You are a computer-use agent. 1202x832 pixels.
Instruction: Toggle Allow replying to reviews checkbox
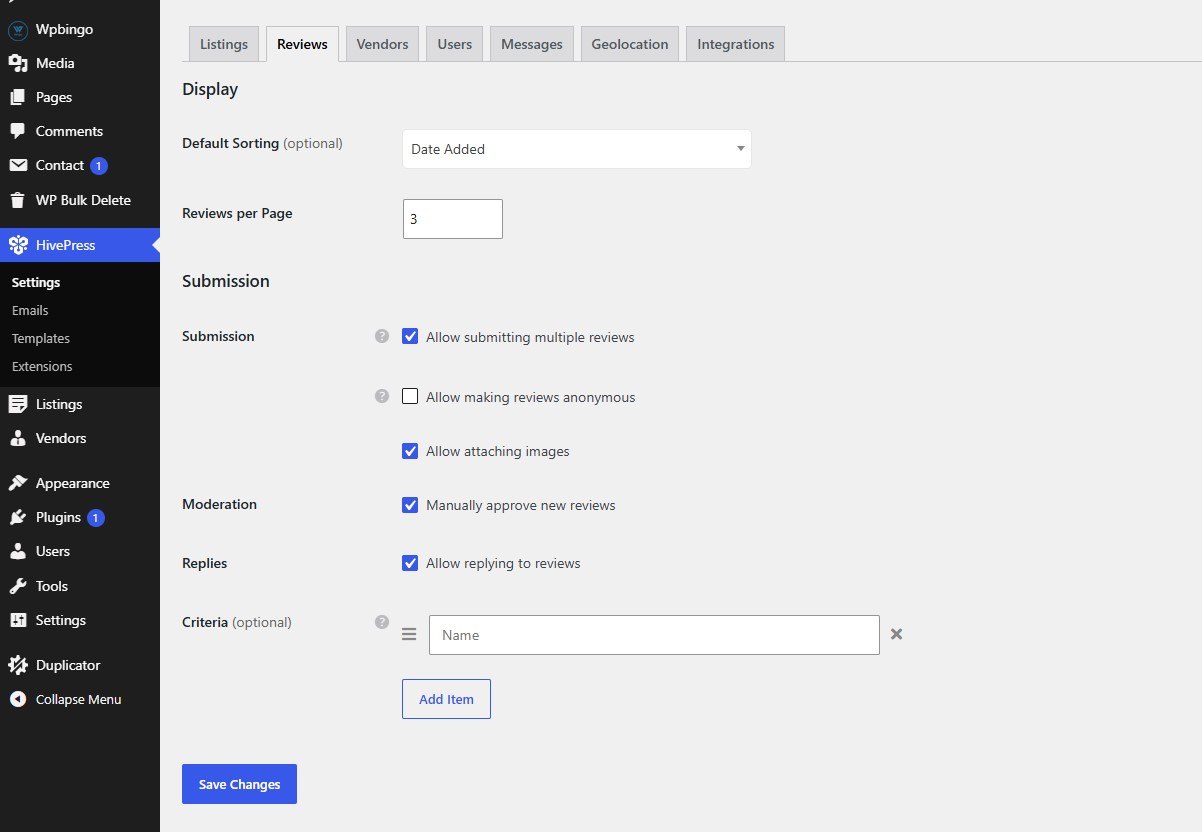410,563
